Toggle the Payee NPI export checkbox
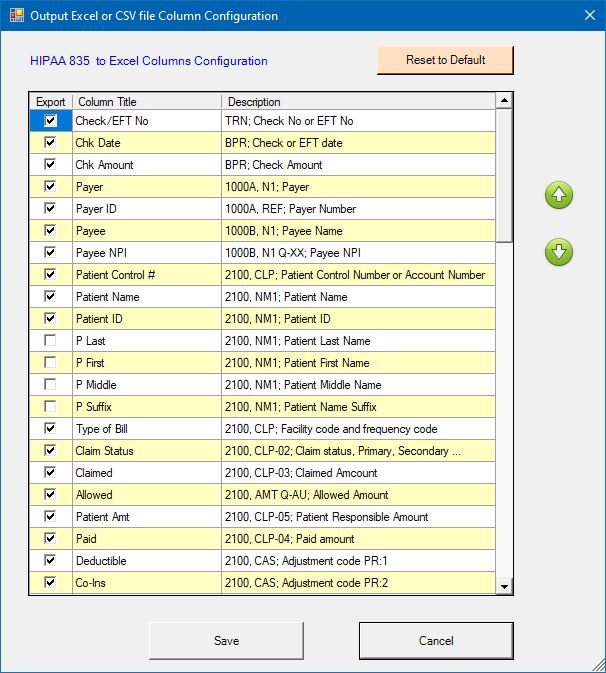The height and width of the screenshot is (673, 606). (50, 252)
